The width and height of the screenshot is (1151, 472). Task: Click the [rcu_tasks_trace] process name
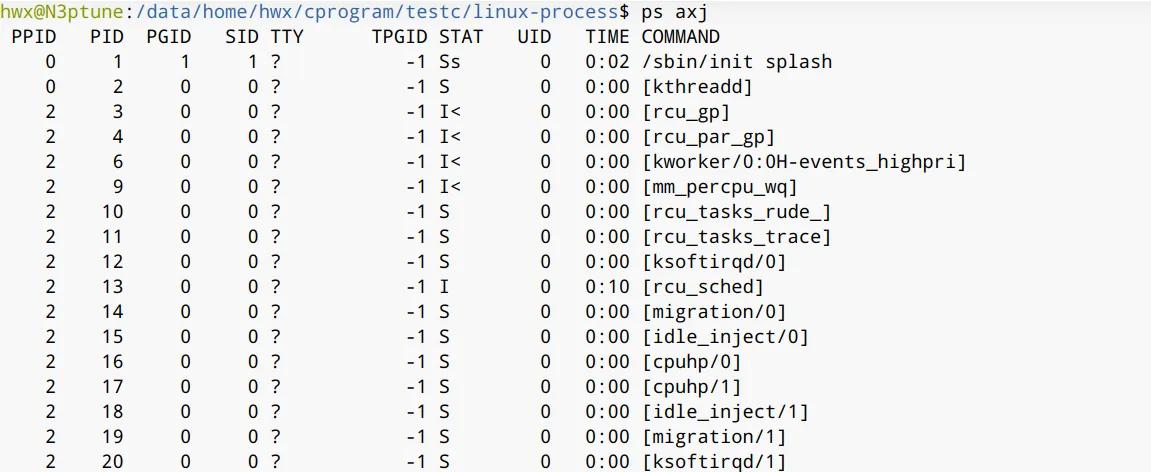[x=736, y=237]
